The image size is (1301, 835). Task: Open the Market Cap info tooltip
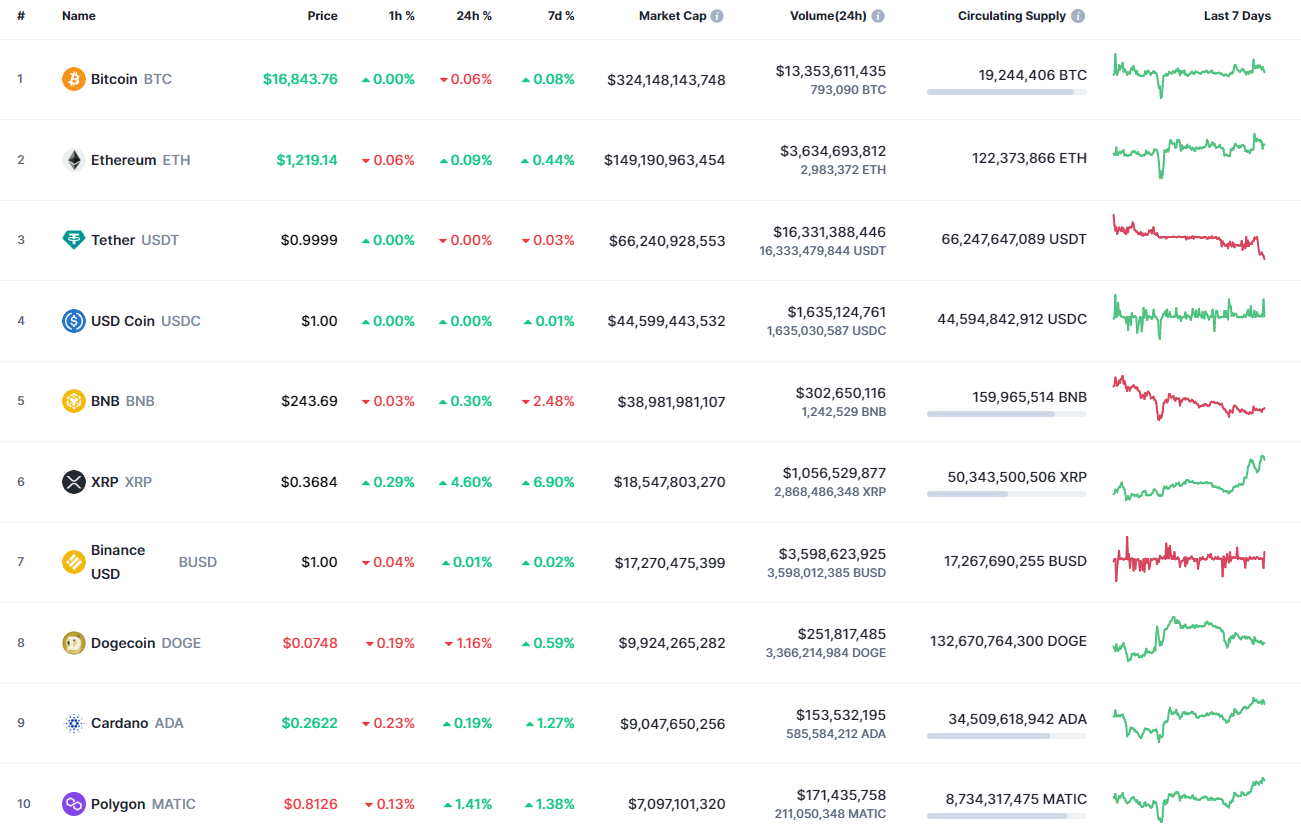[x=717, y=15]
